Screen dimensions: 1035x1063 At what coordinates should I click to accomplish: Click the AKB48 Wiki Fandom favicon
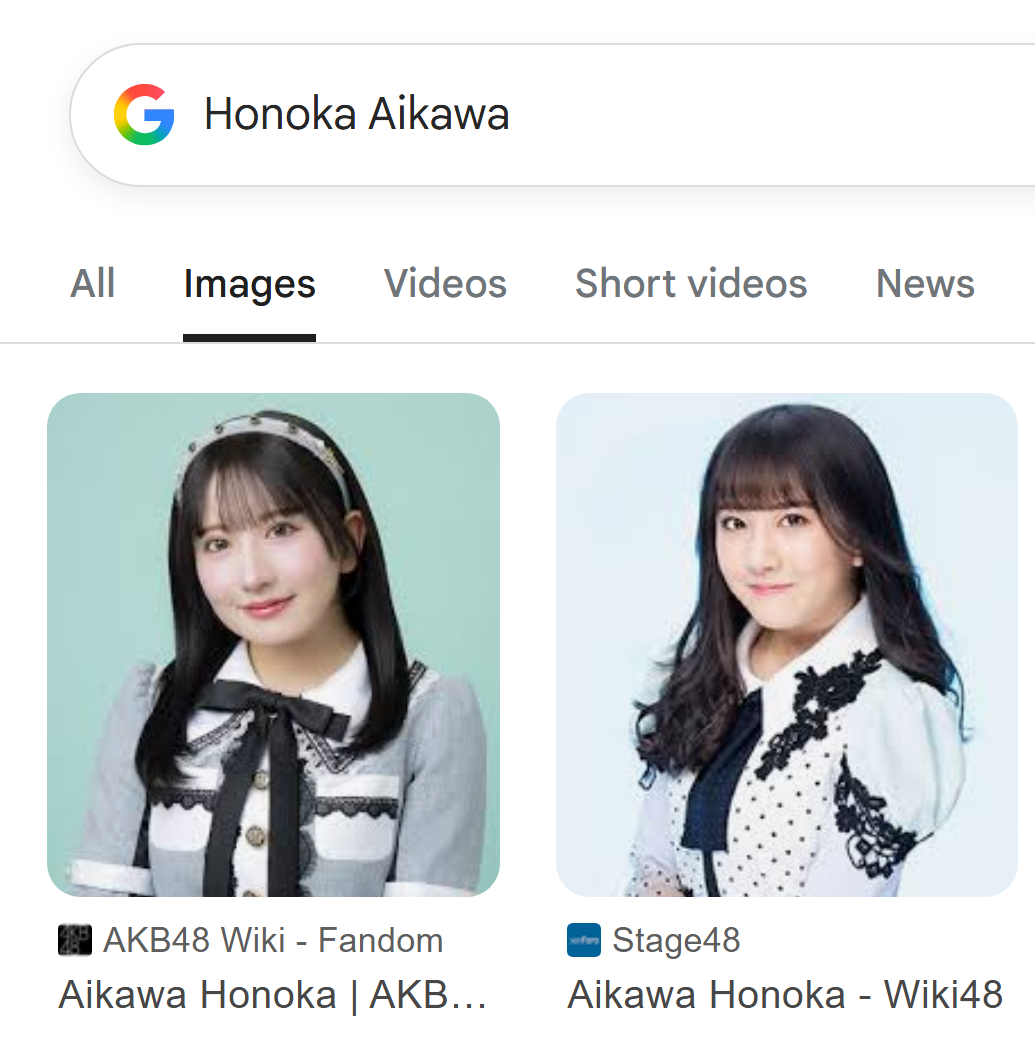tap(75, 940)
